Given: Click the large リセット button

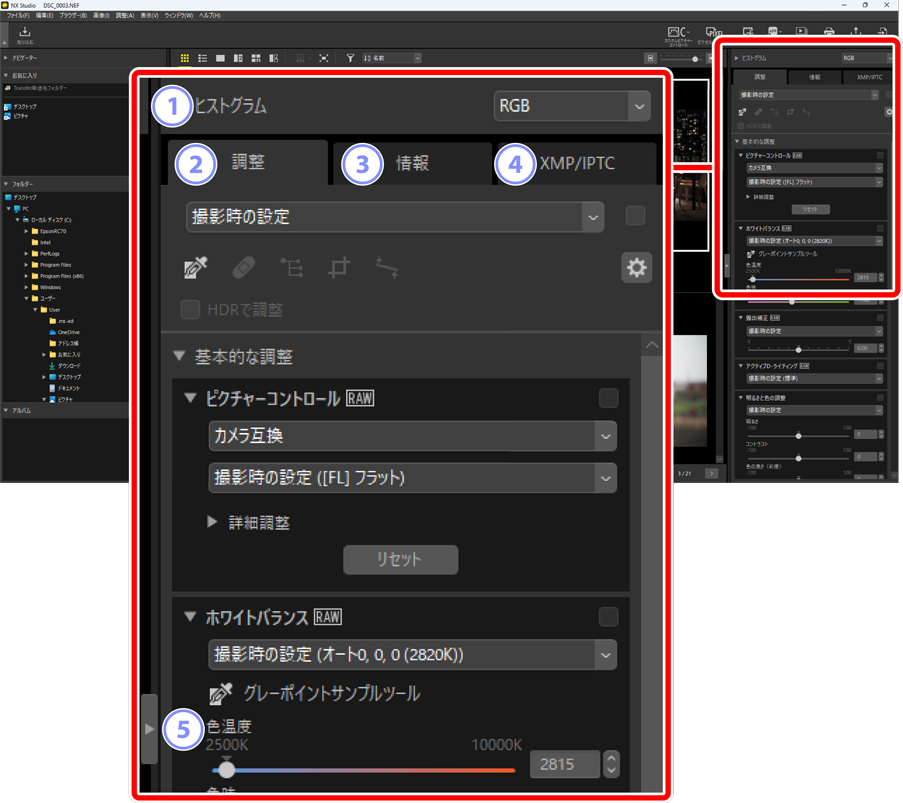Looking at the screenshot, I should (x=400, y=559).
